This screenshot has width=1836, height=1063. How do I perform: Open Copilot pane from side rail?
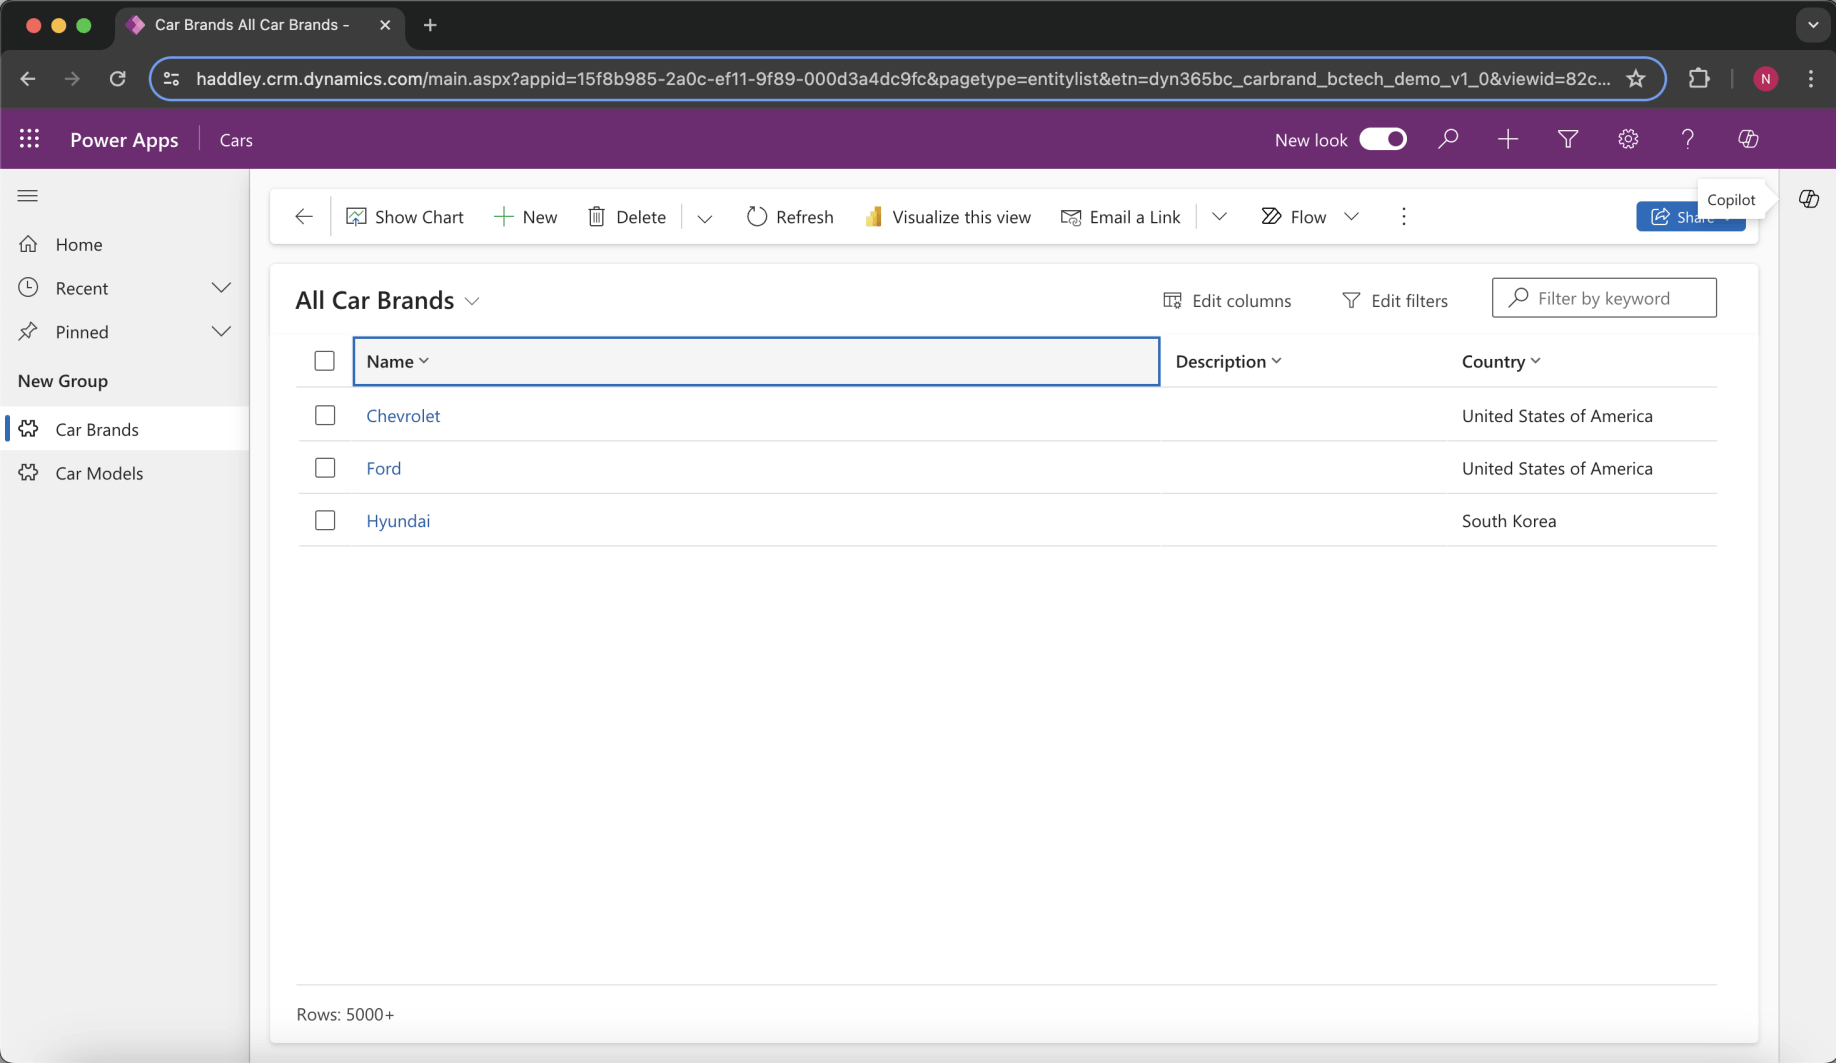click(x=1808, y=199)
